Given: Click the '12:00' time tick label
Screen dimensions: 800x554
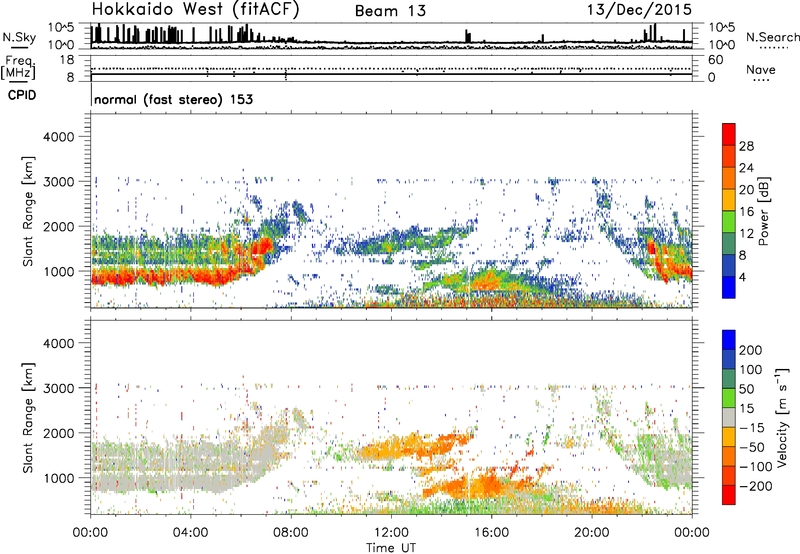Looking at the screenshot, I should coord(391,533).
